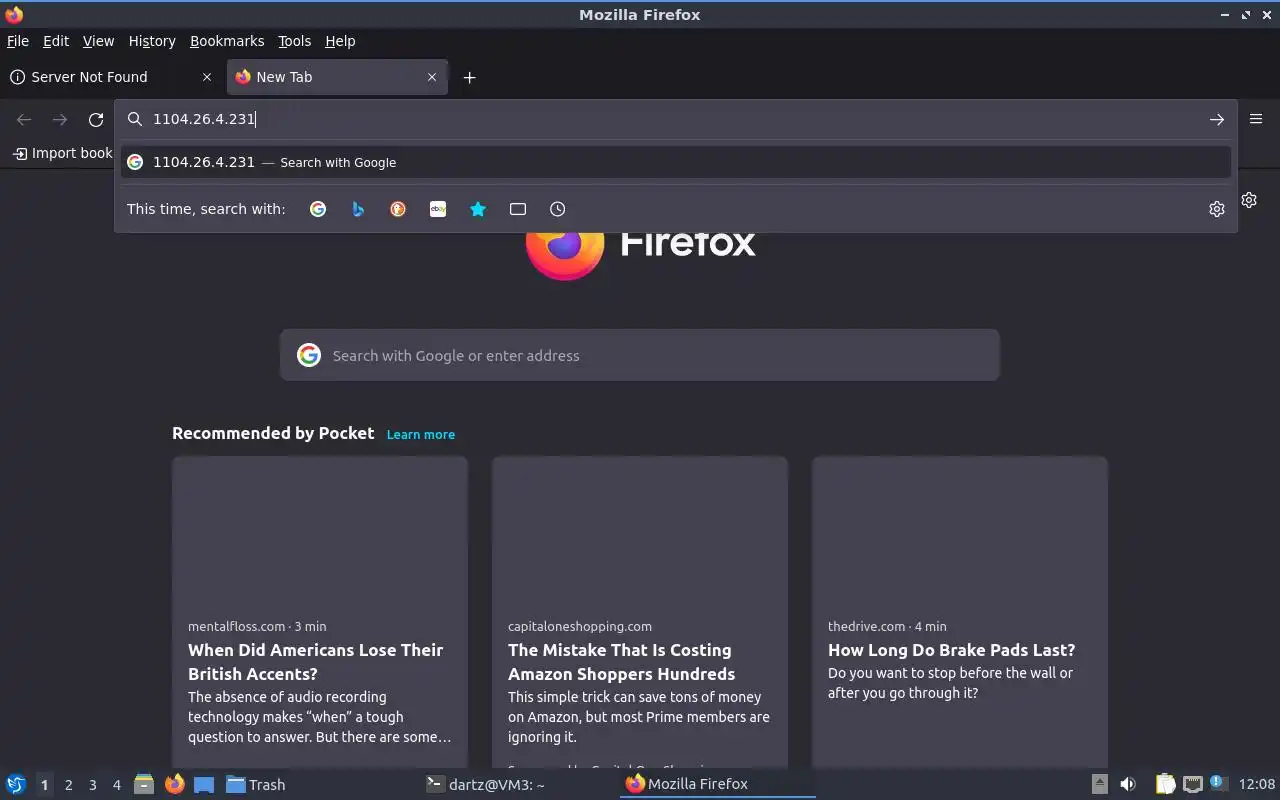Viewport: 1280px width, 800px height.
Task: Search this time with Bing
Action: tap(358, 209)
